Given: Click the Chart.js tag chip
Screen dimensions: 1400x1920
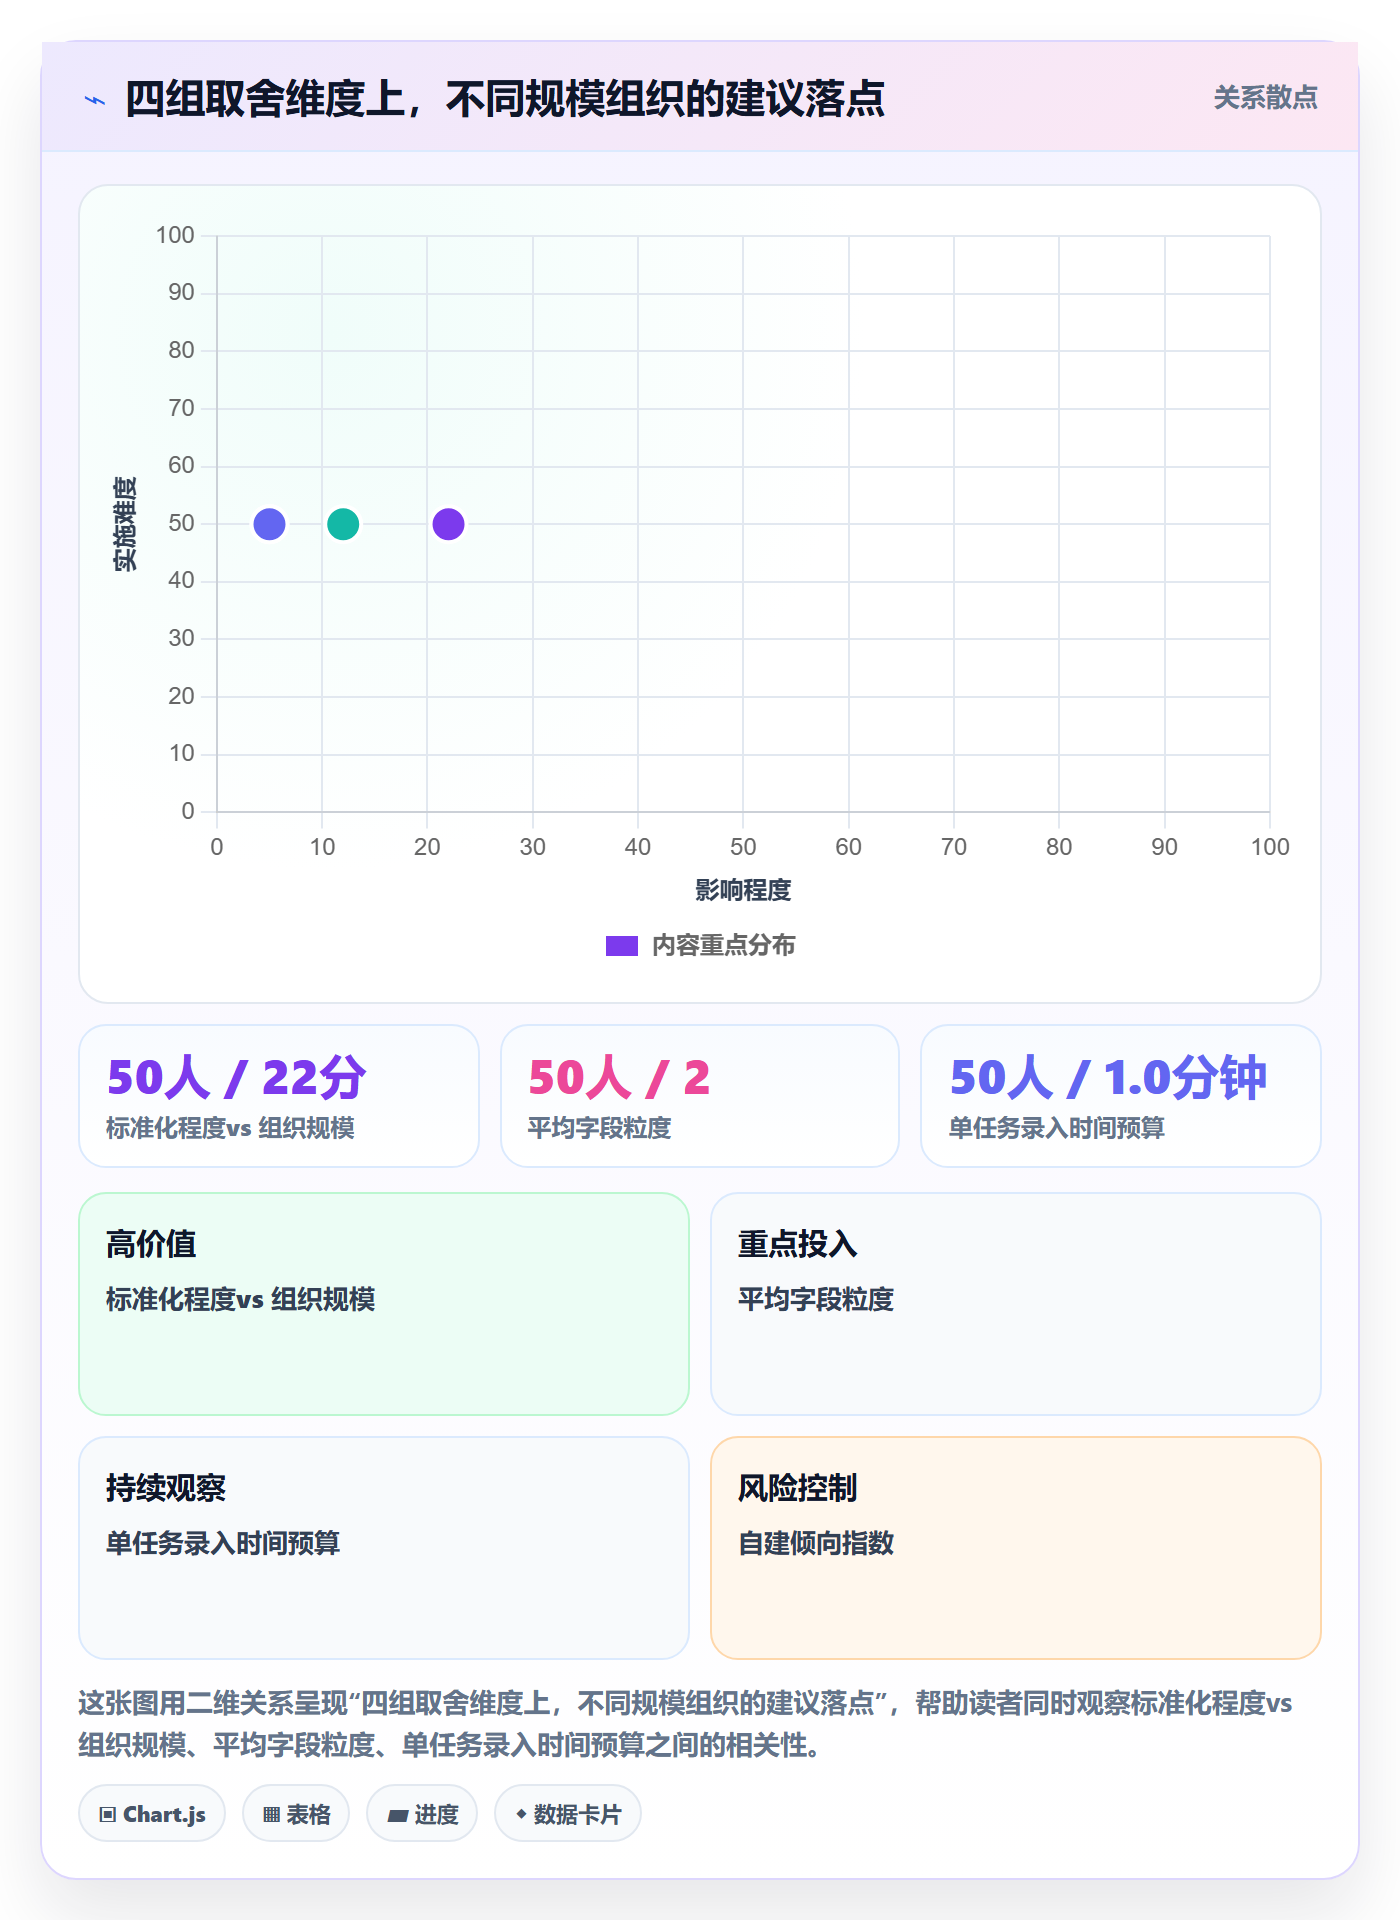Looking at the screenshot, I should click(152, 1814).
